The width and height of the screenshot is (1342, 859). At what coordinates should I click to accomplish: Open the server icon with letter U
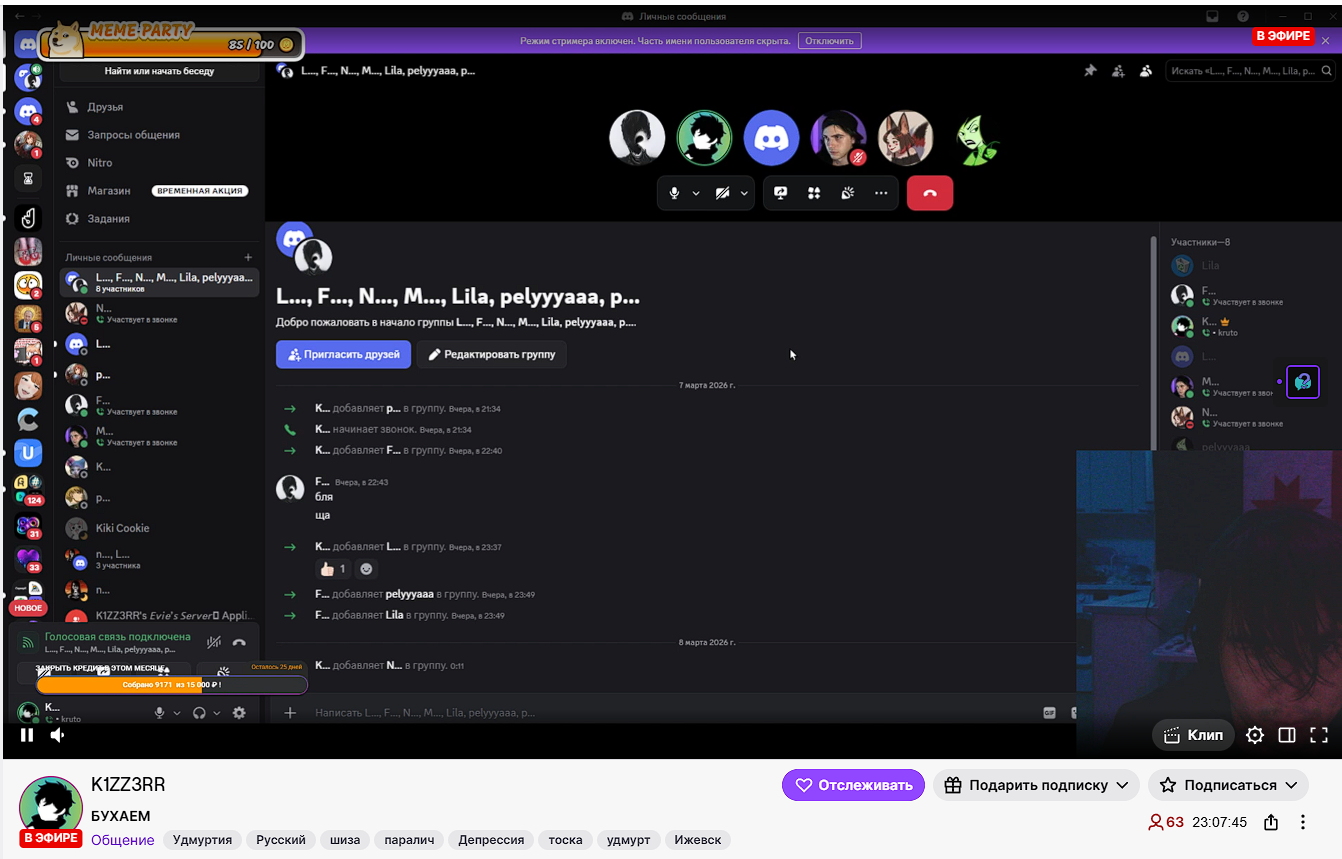(28, 453)
